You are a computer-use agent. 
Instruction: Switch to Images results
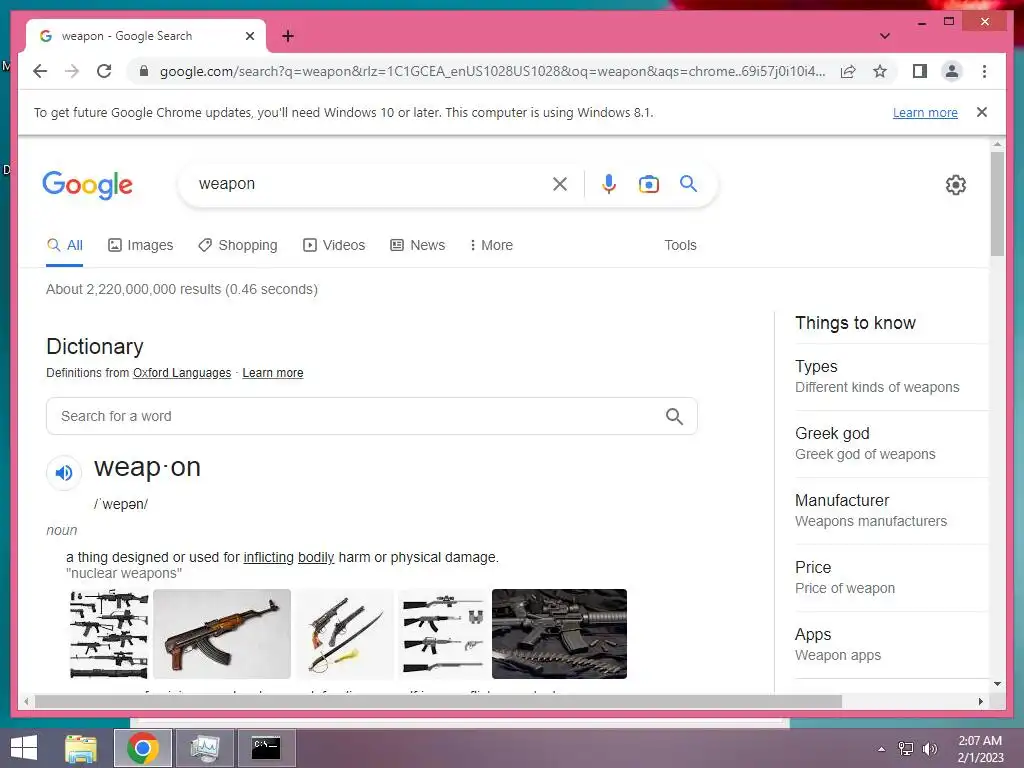[140, 246]
